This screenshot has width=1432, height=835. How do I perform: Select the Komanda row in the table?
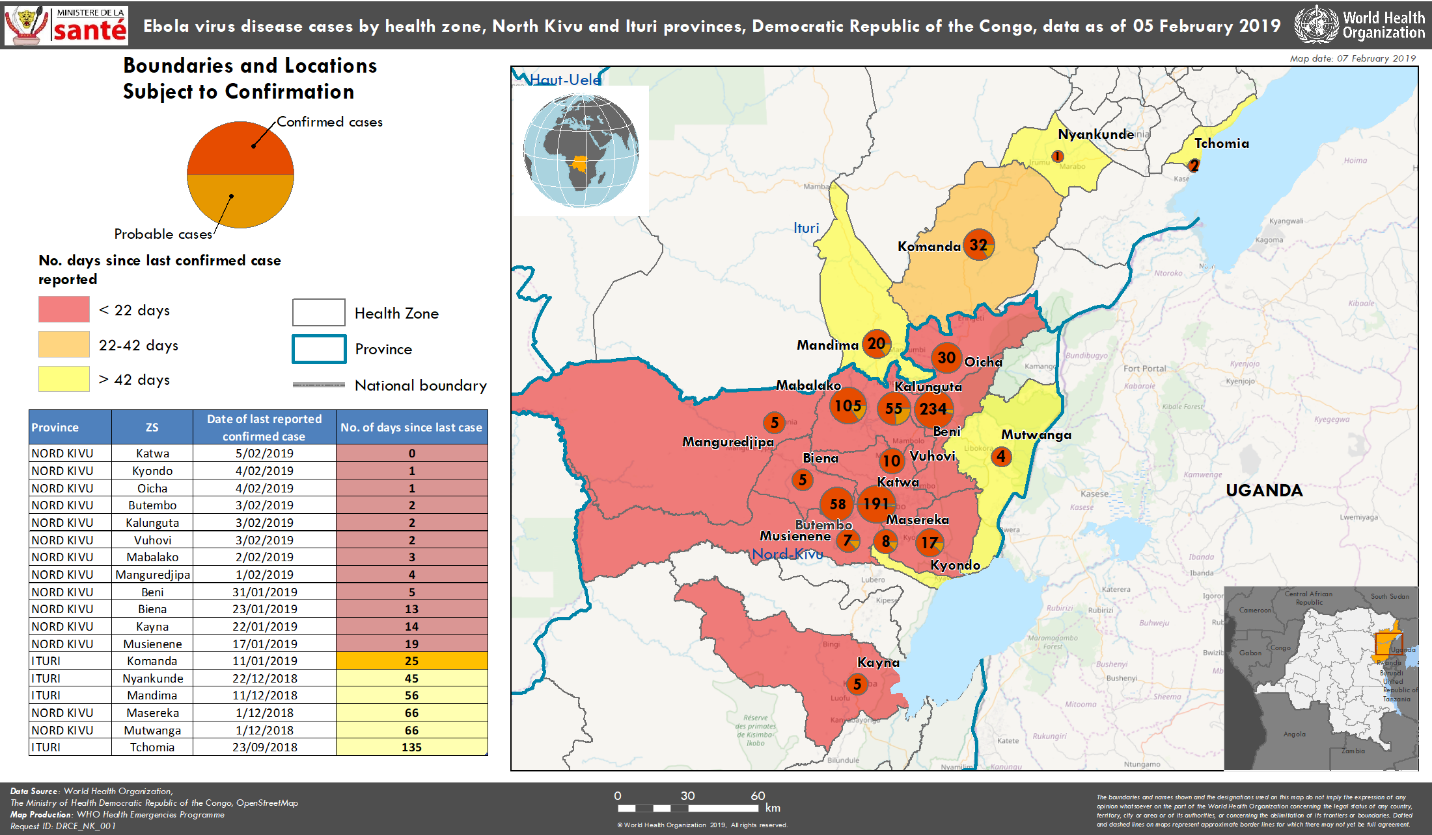pyautogui.click(x=258, y=661)
